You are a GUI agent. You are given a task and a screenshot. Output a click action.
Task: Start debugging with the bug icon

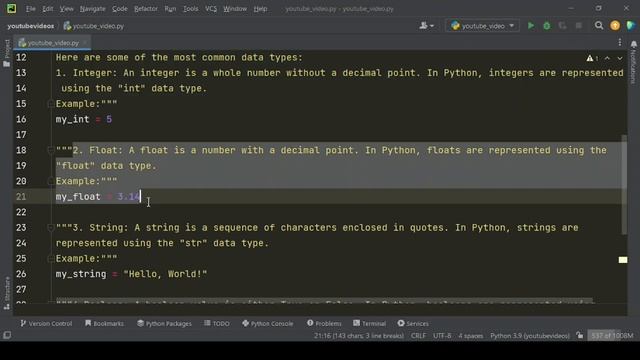pyautogui.click(x=547, y=26)
